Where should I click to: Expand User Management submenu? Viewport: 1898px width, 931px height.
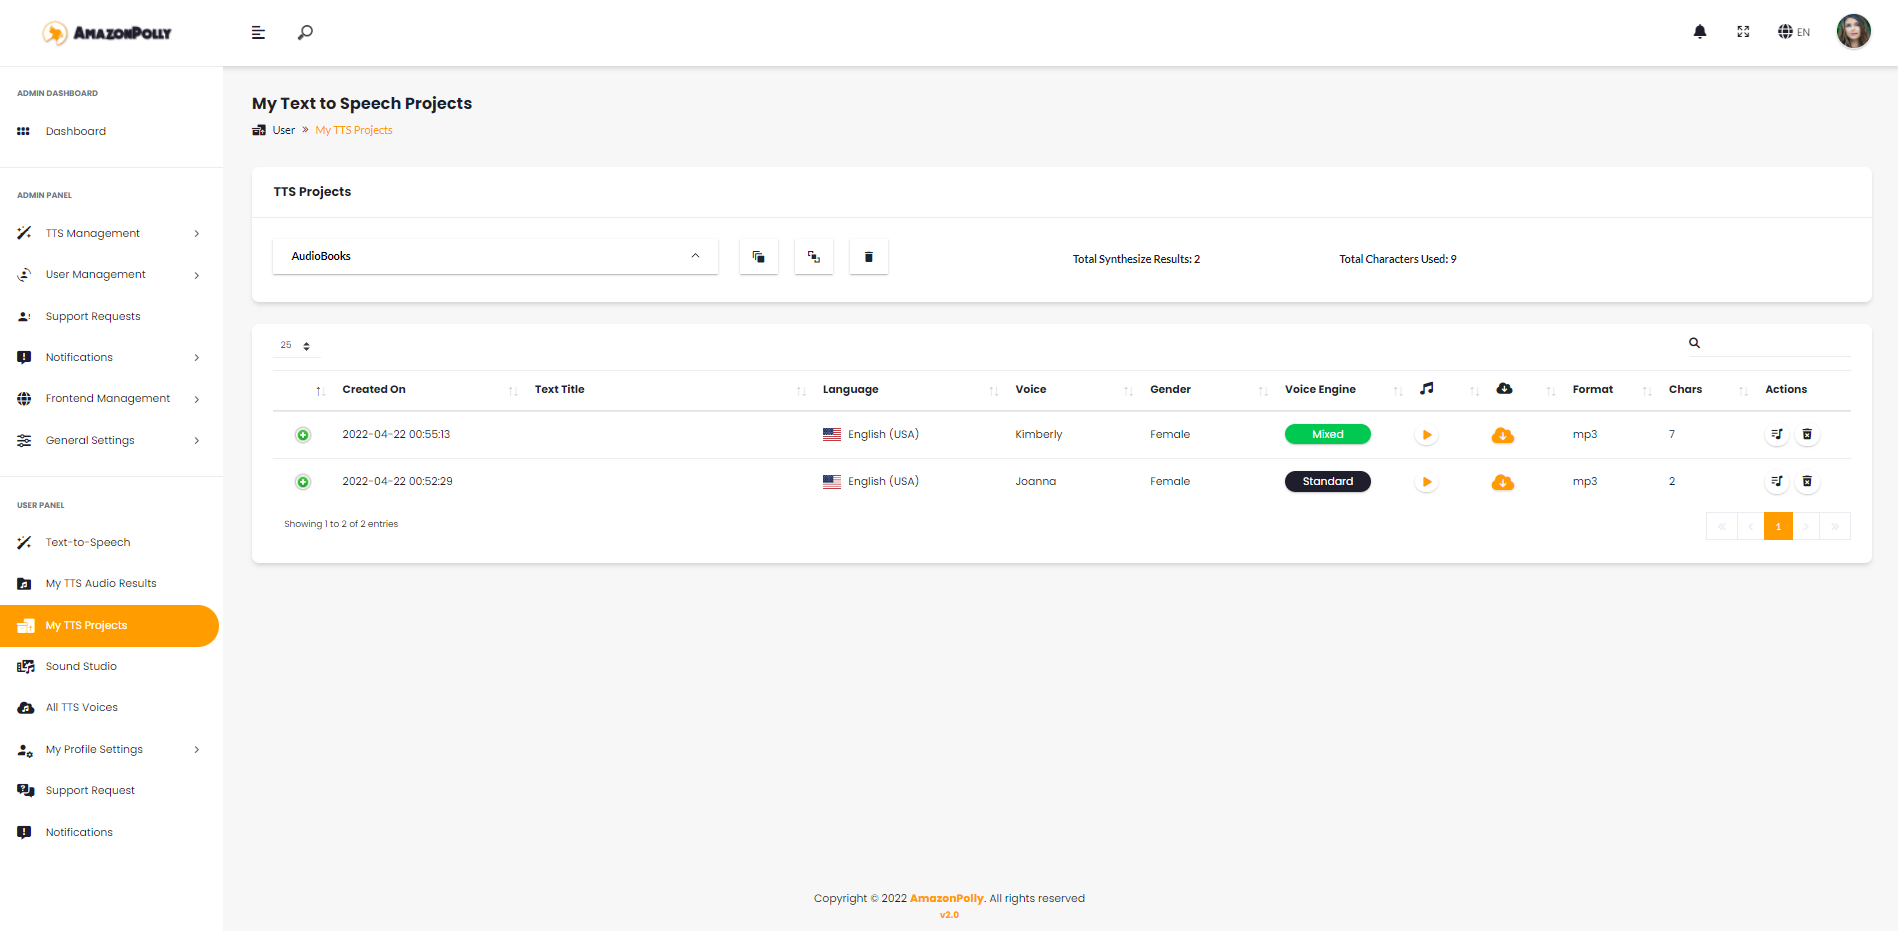tap(110, 275)
